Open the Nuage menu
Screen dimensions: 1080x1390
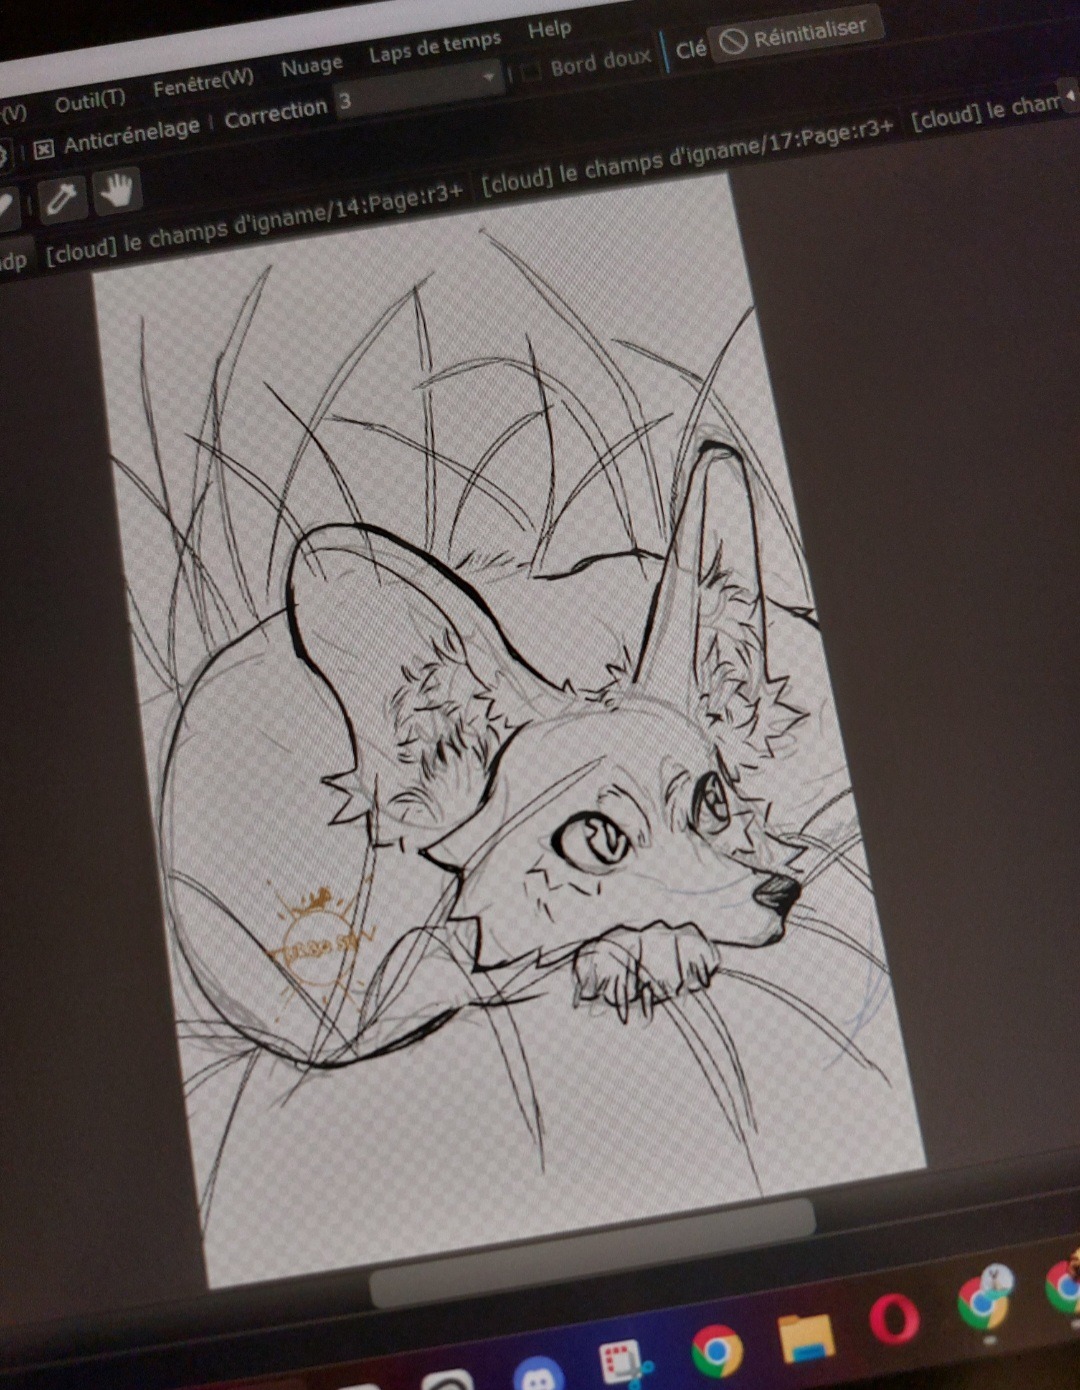point(312,66)
